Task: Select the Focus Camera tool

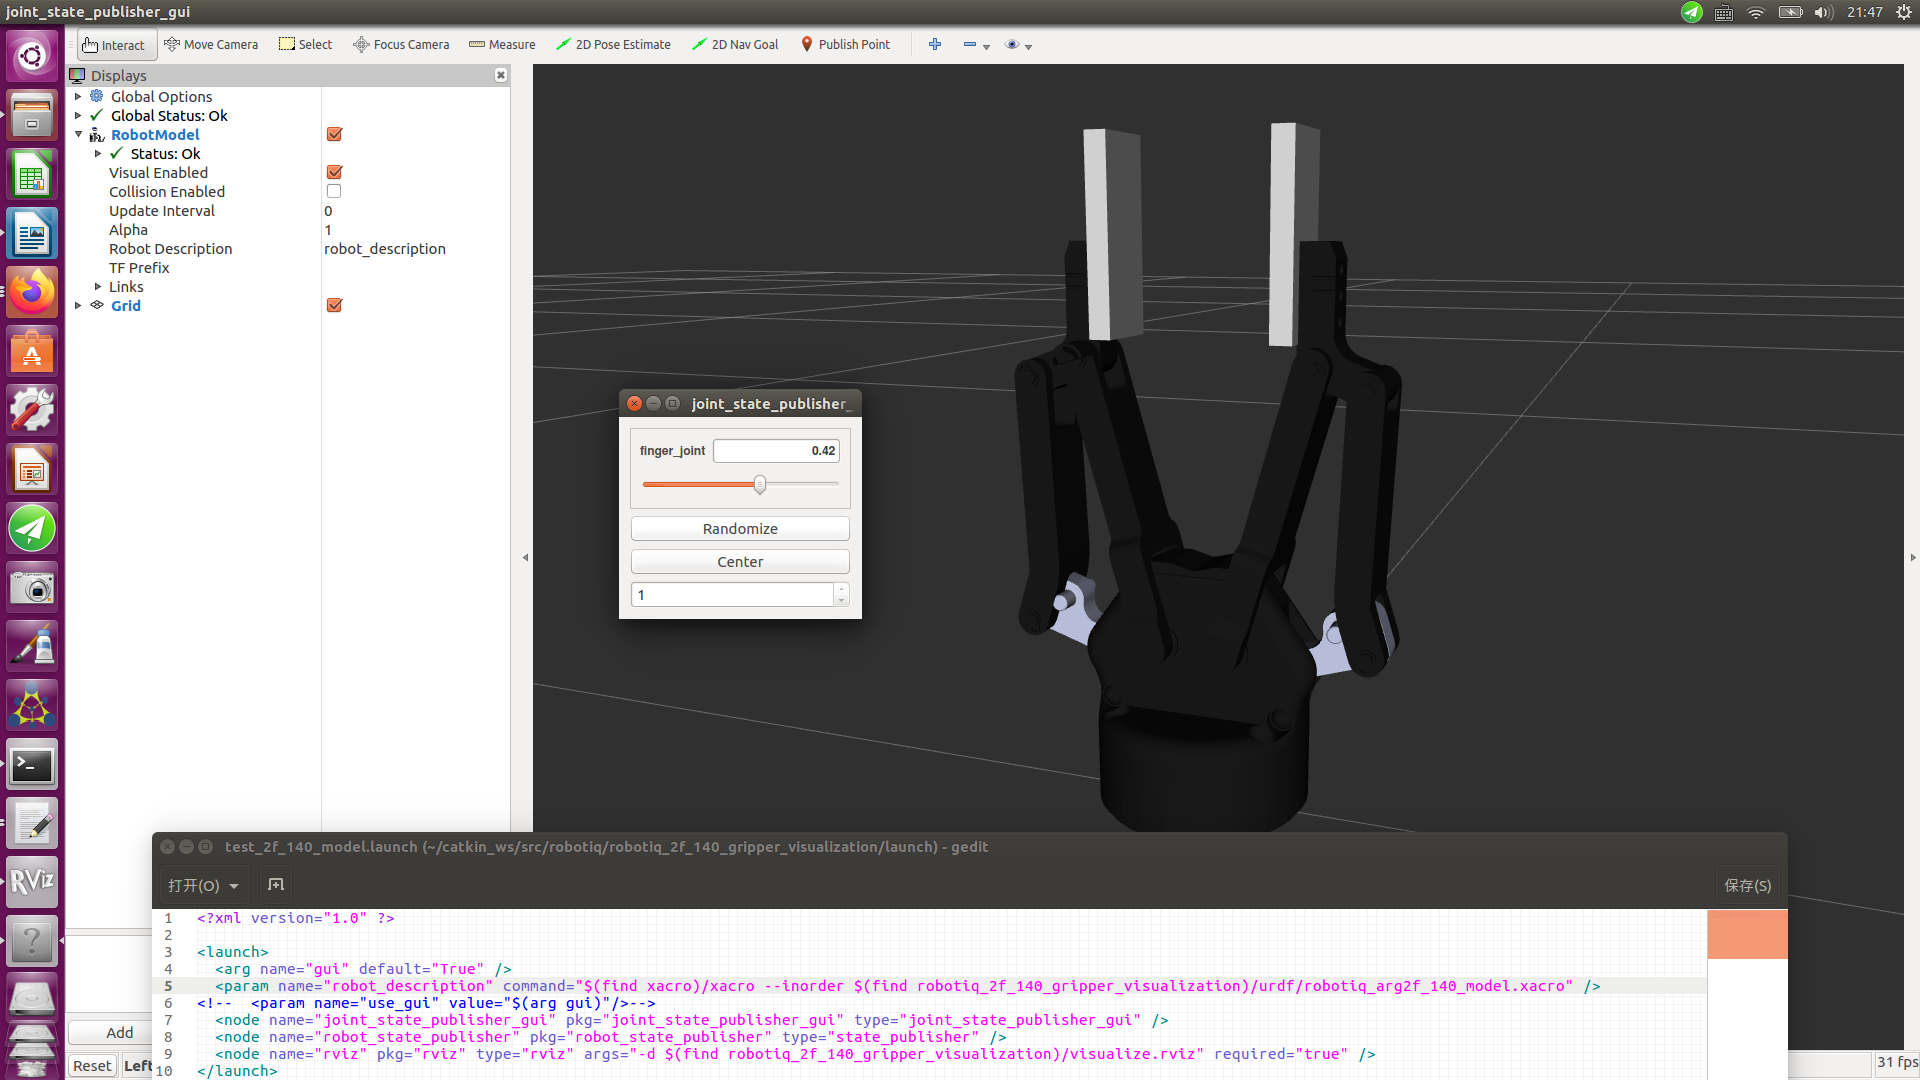Action: (401, 45)
